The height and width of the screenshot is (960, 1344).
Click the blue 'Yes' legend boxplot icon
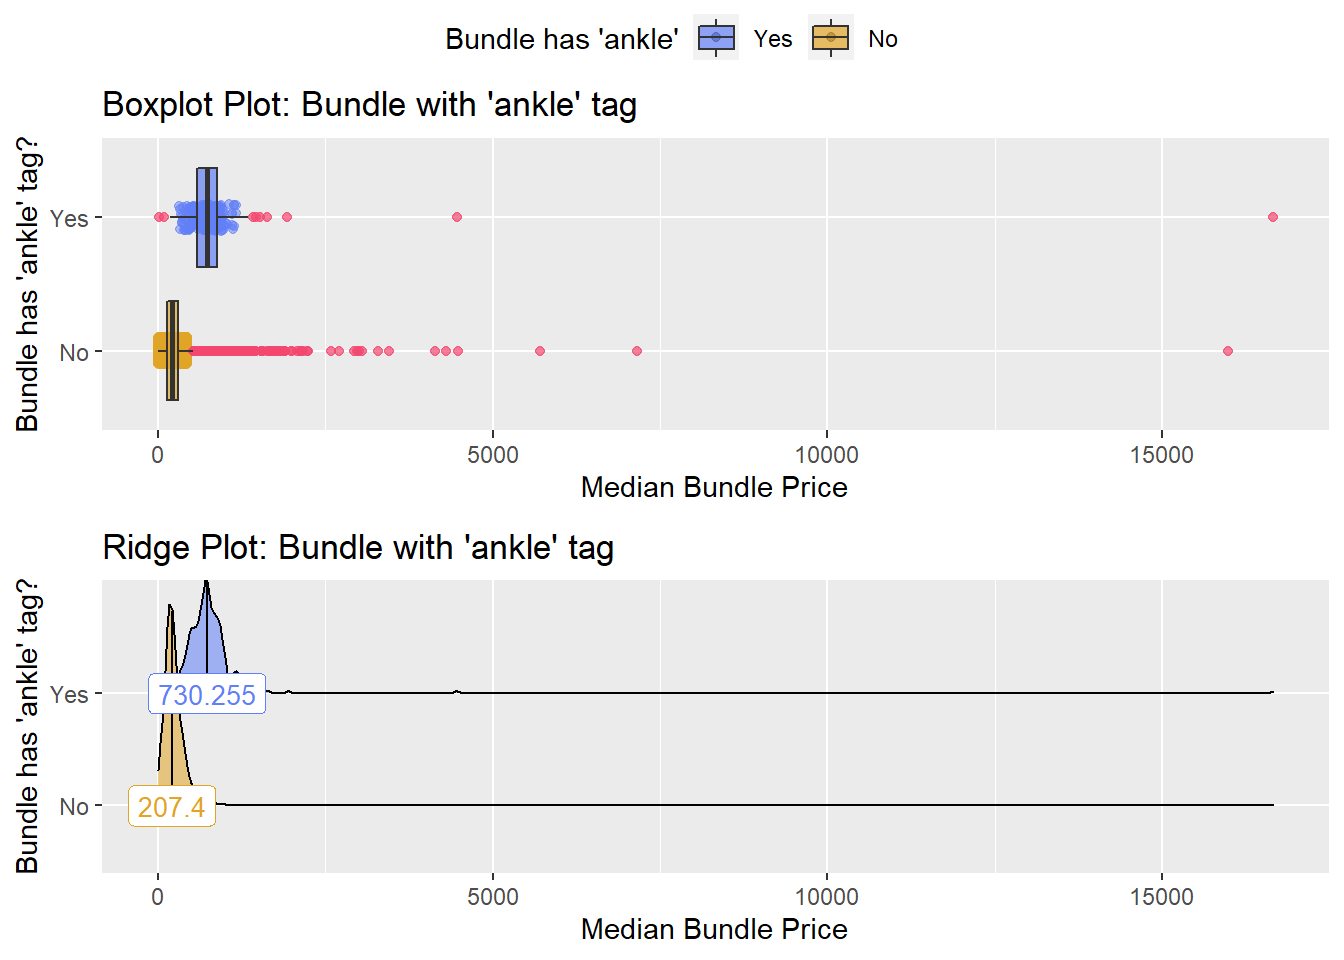point(716,38)
